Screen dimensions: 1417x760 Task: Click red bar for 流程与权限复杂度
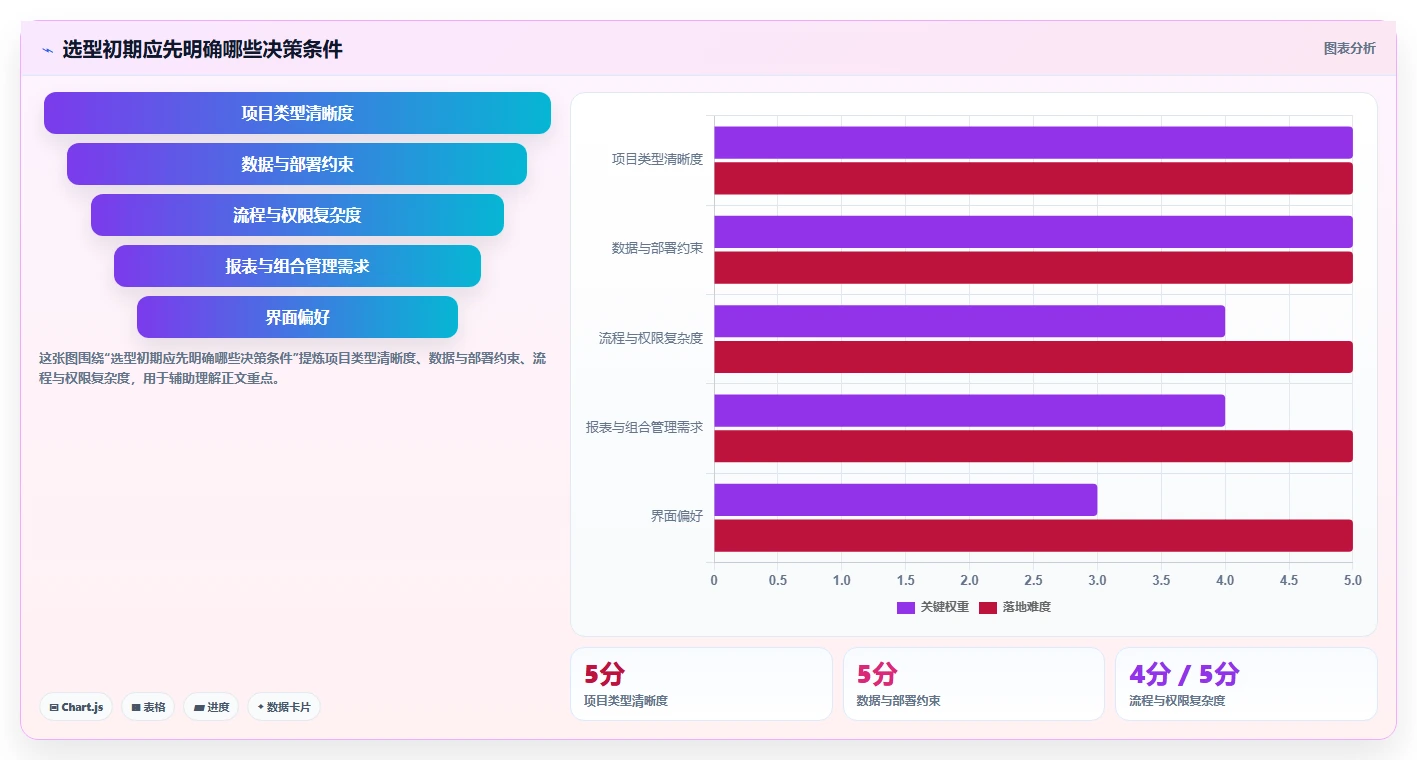(x=1033, y=357)
